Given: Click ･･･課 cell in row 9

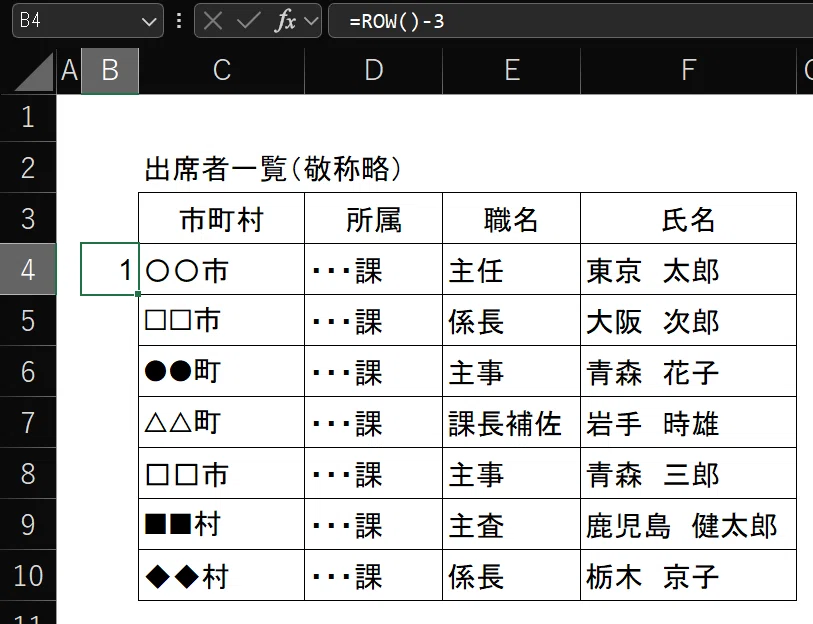Looking at the screenshot, I should 373,524.
